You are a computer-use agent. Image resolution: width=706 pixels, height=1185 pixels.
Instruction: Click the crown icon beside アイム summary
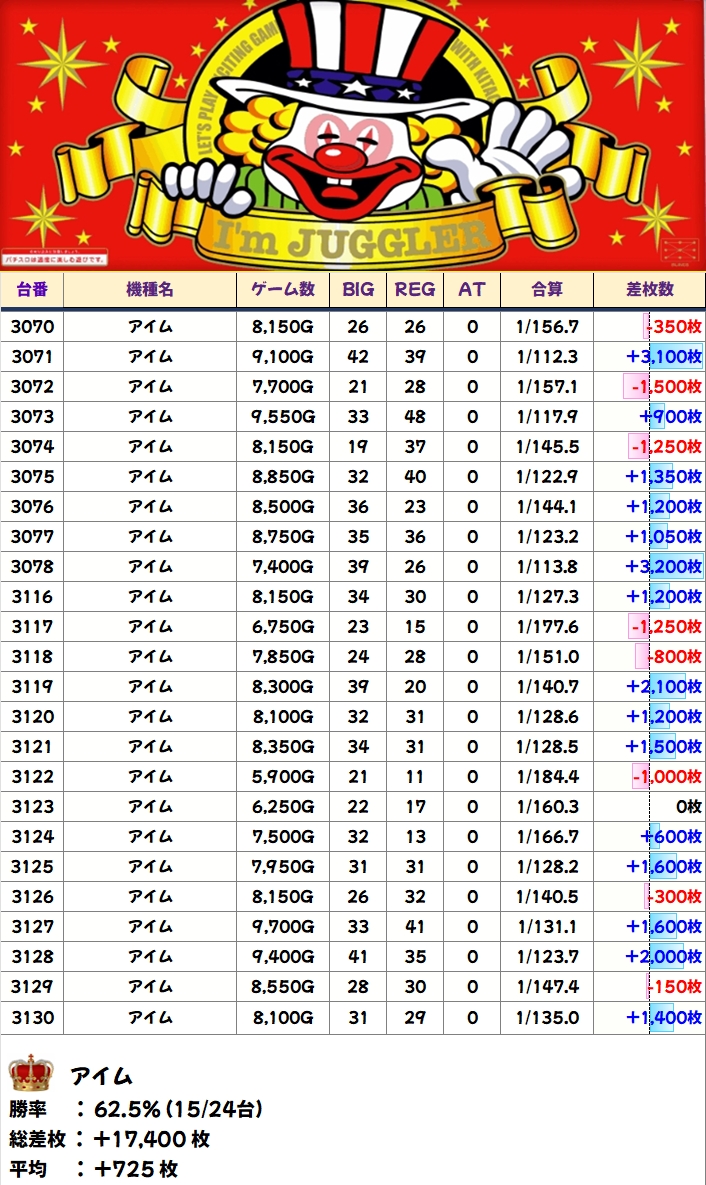[31, 1073]
